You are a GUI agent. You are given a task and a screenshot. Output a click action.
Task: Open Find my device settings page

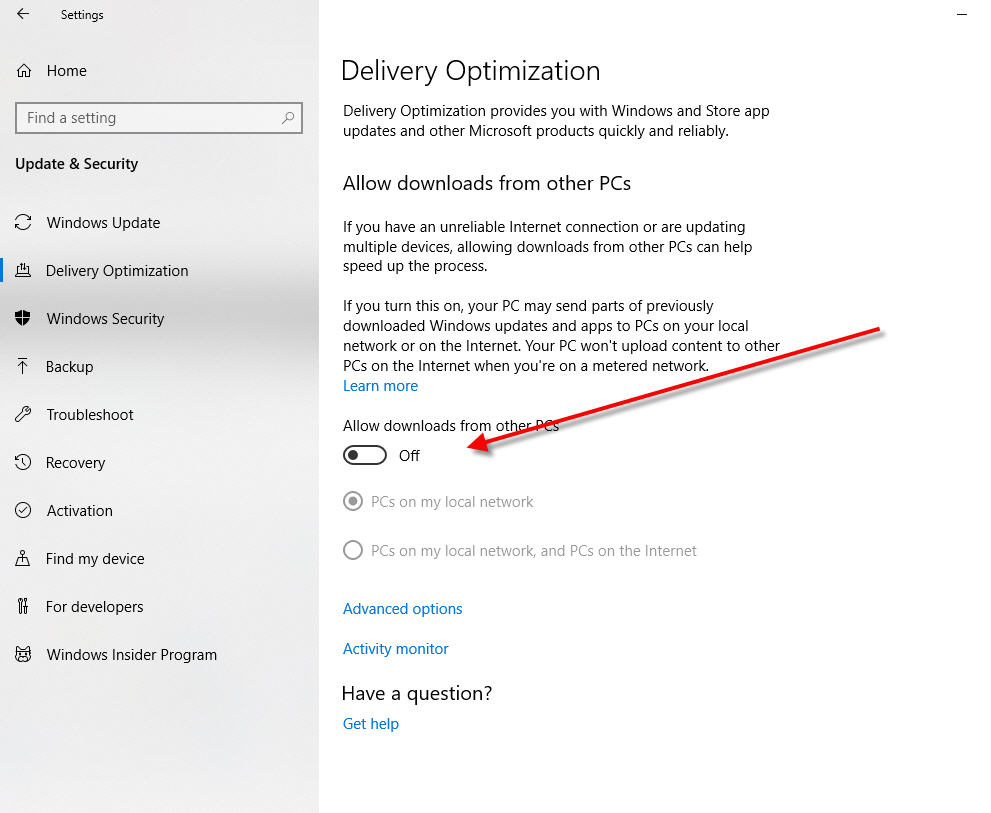coord(95,559)
